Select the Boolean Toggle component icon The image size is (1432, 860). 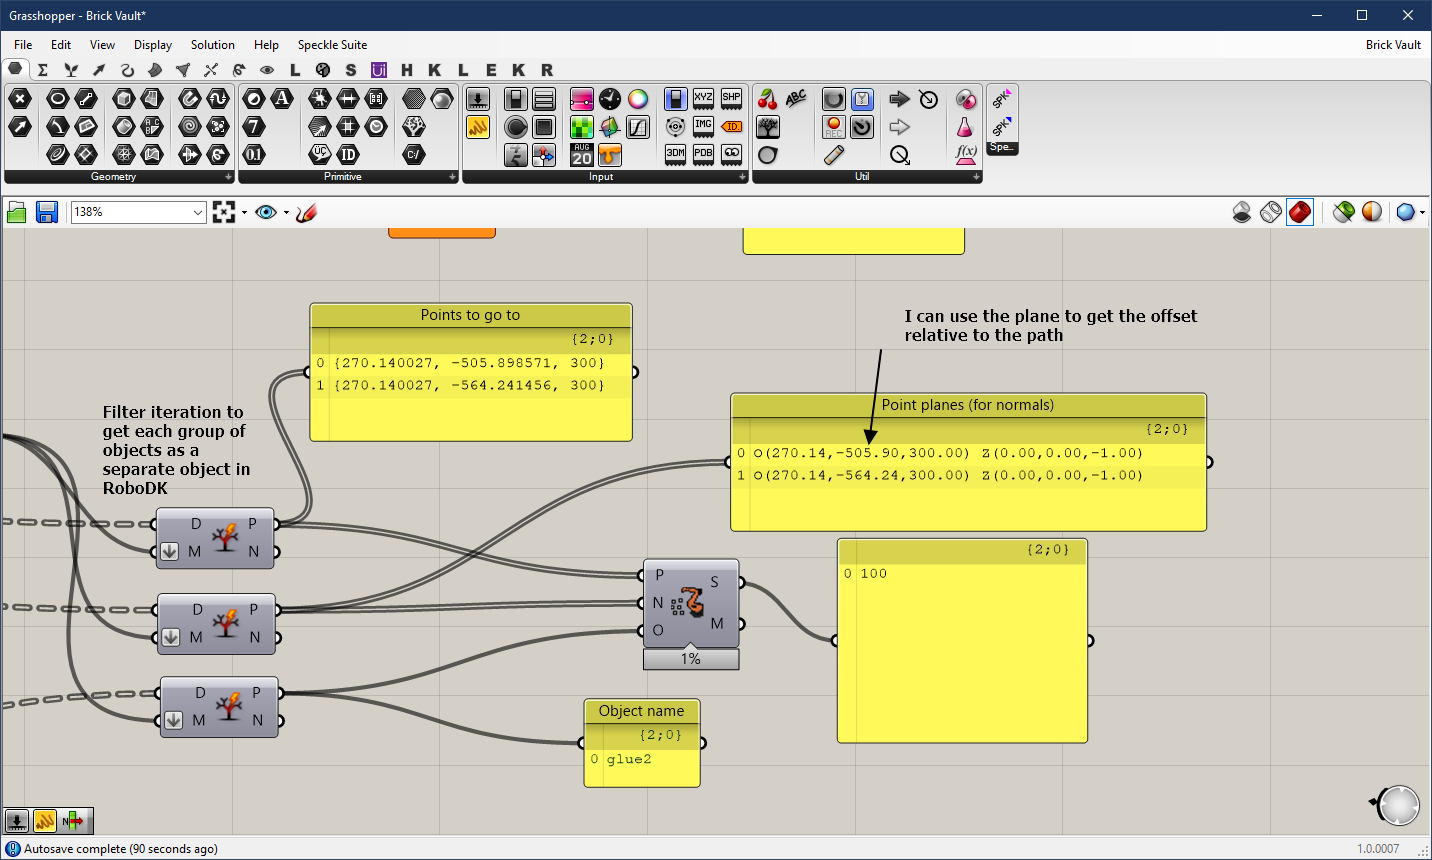point(516,99)
